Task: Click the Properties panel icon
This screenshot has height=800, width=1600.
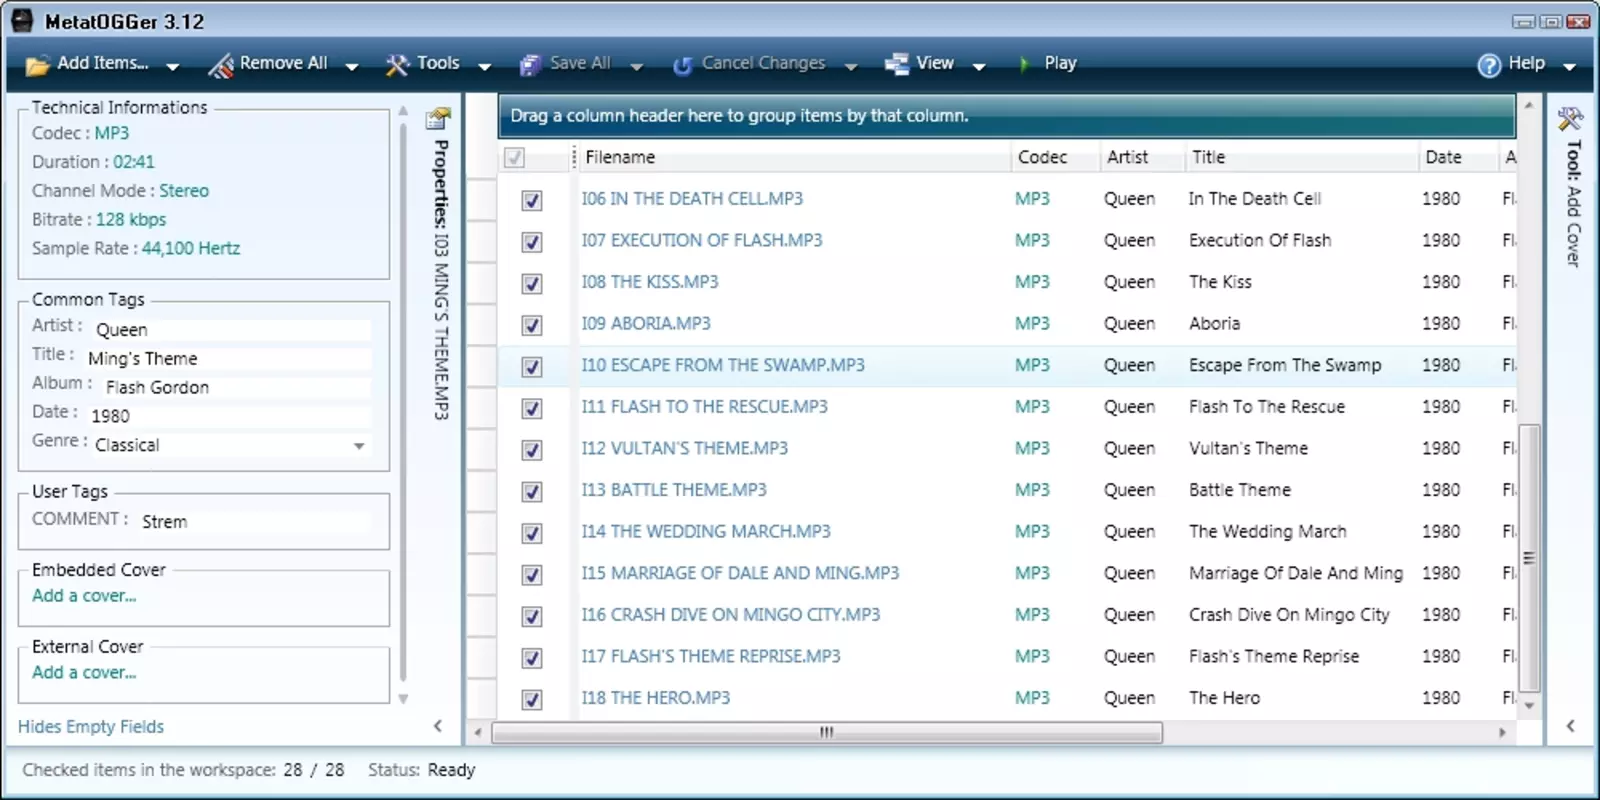Action: 438,118
